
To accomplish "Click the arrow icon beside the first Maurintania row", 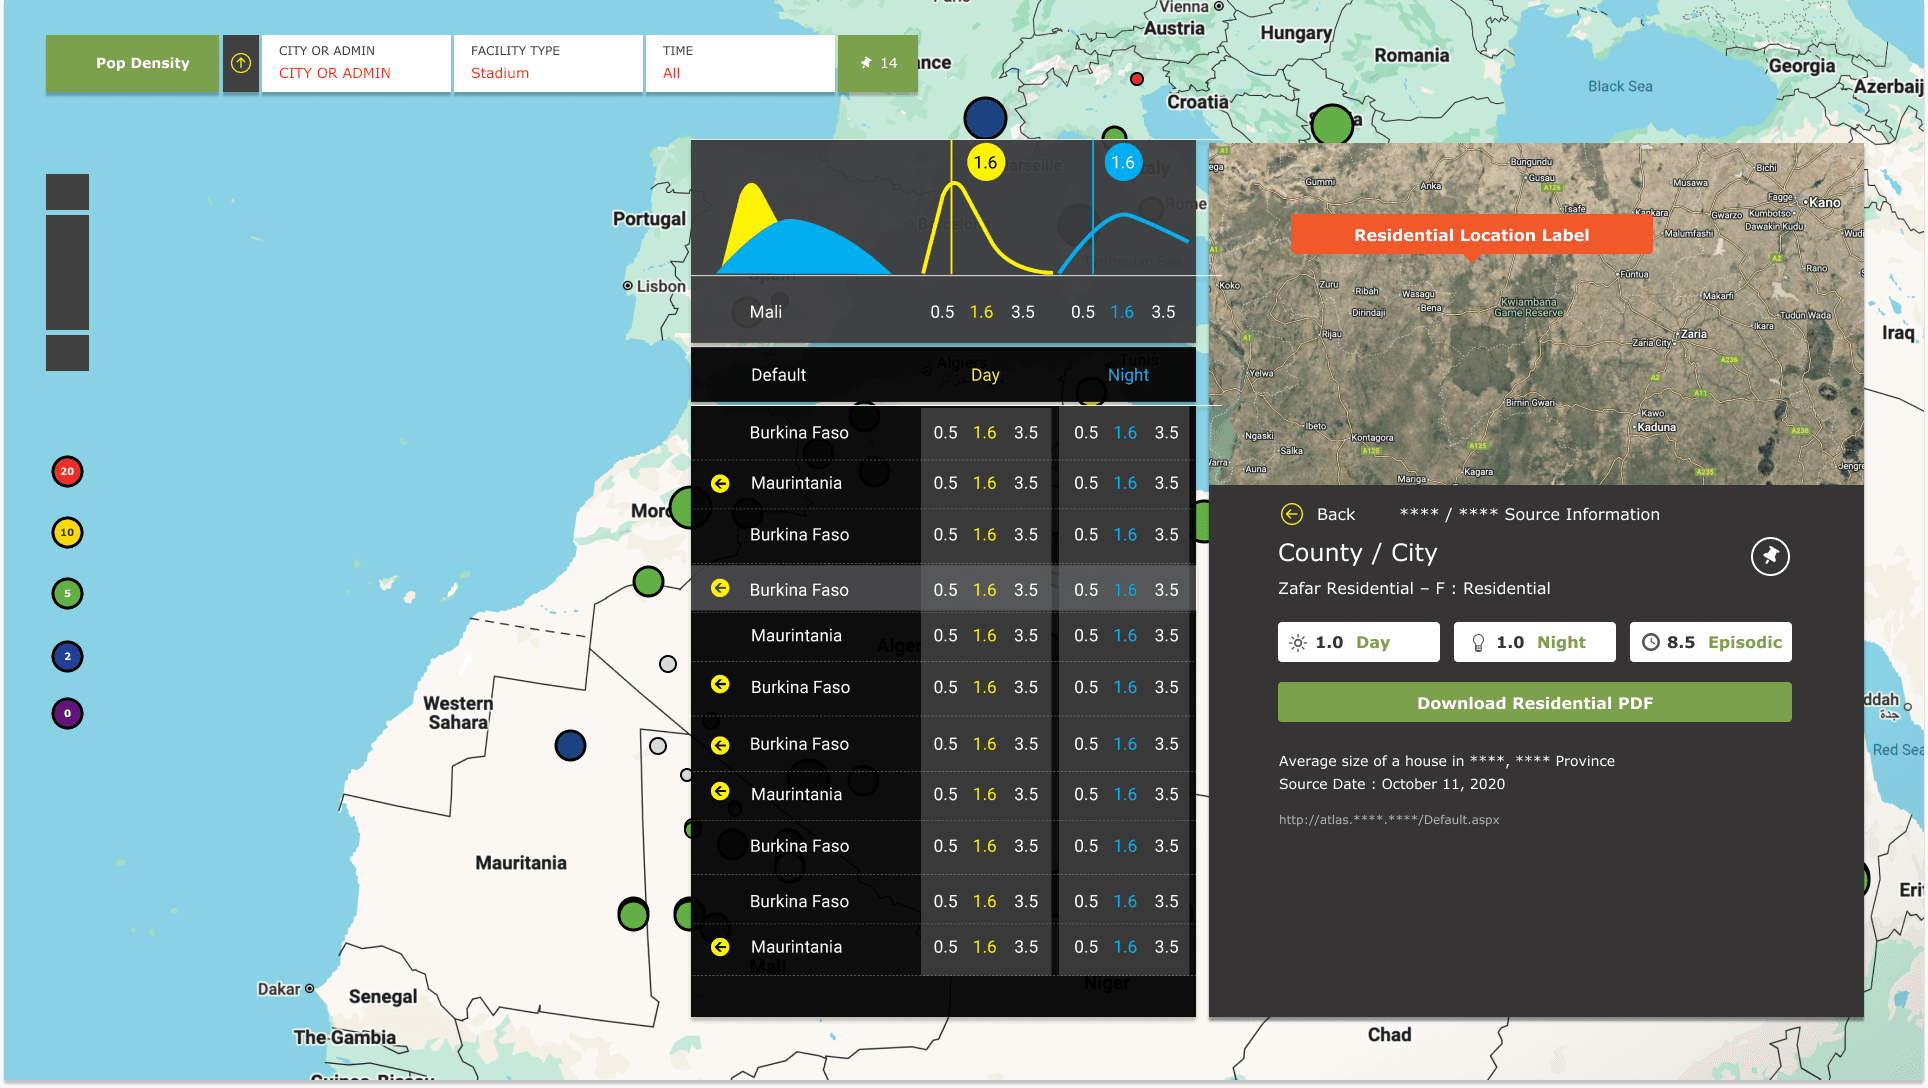I will (720, 483).
